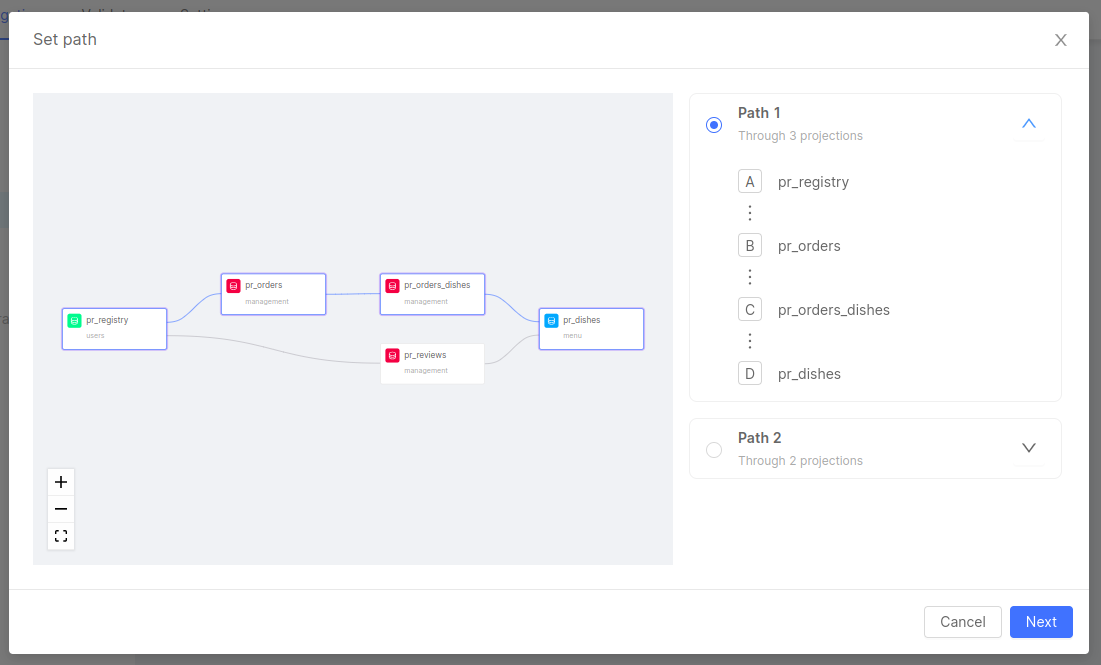This screenshot has height=665, width=1101.
Task: Fit the diagram to view
Action: tap(61, 536)
